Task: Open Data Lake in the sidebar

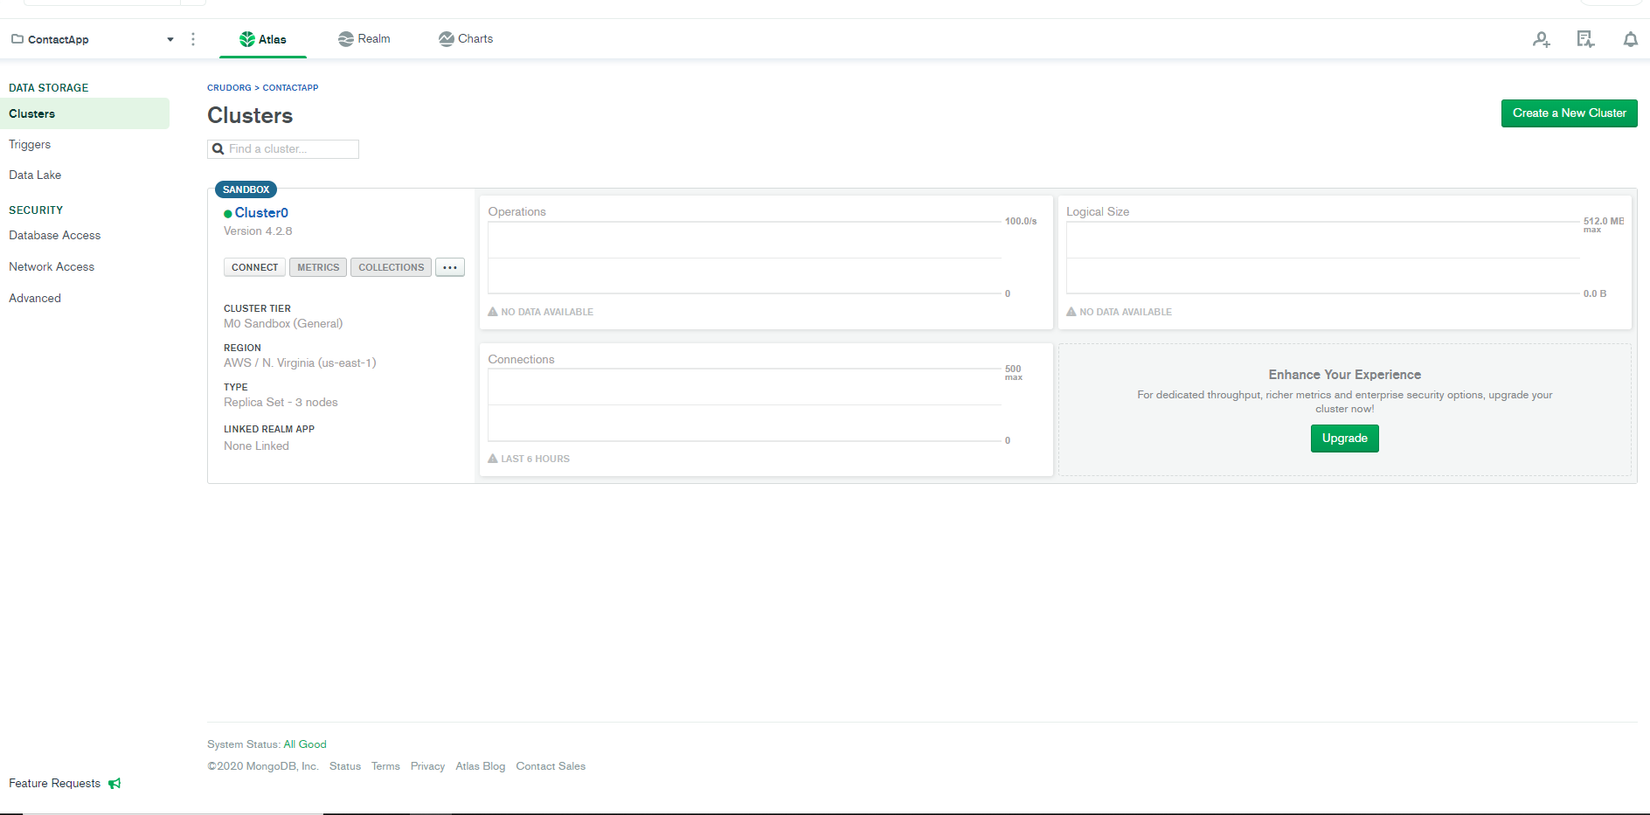Action: 35,175
